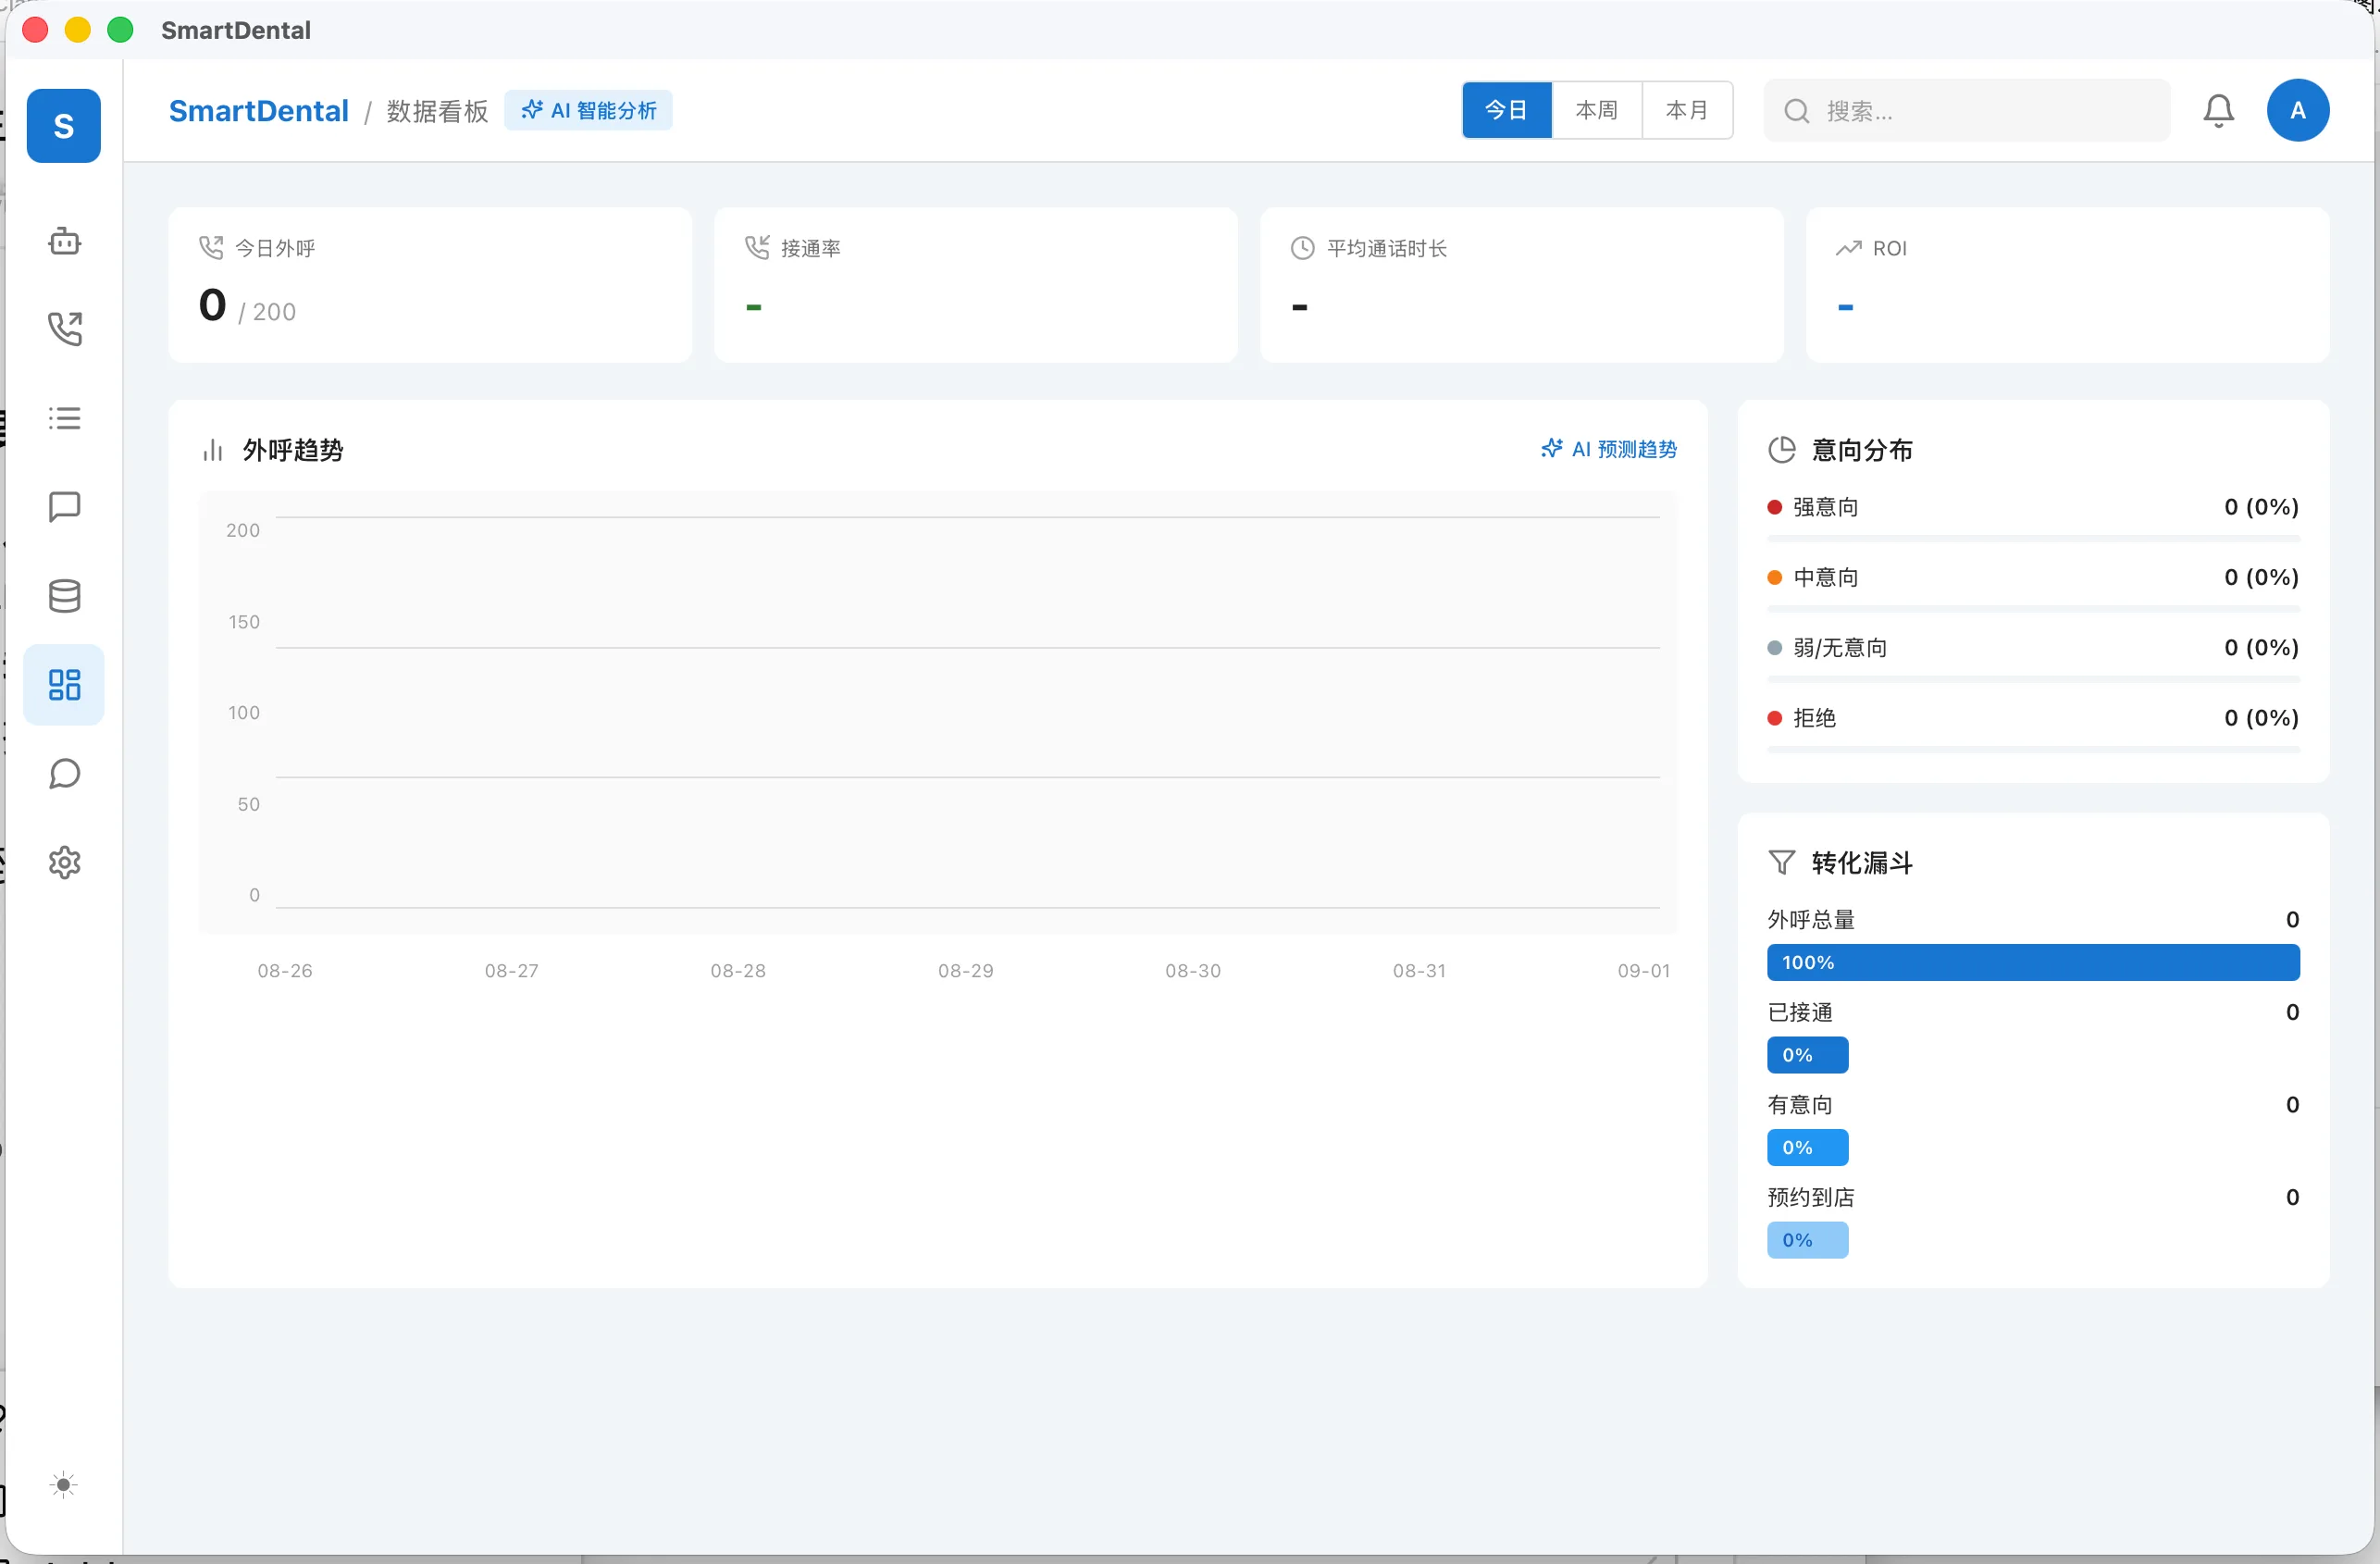Open the list view sidebar icon
The height and width of the screenshot is (1564, 2380).
pos(64,418)
